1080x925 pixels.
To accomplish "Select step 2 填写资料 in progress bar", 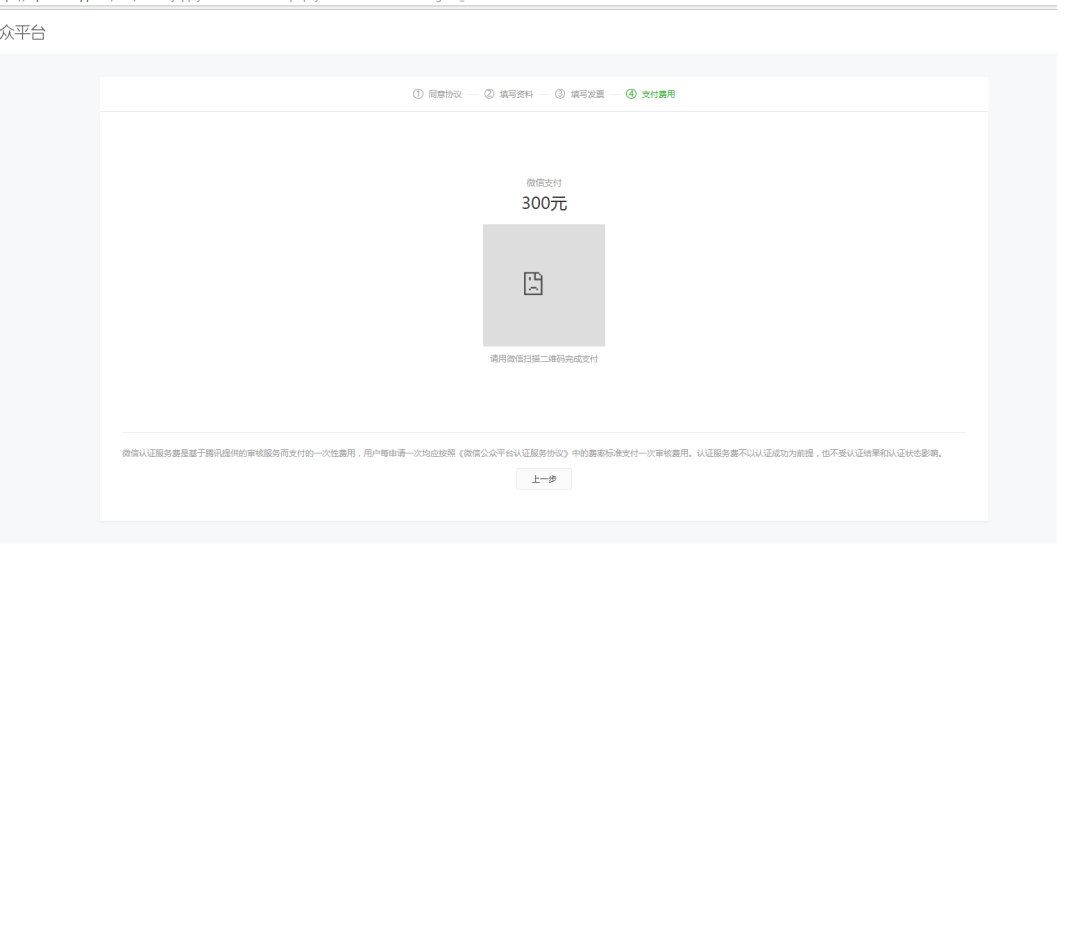I will pos(508,94).
